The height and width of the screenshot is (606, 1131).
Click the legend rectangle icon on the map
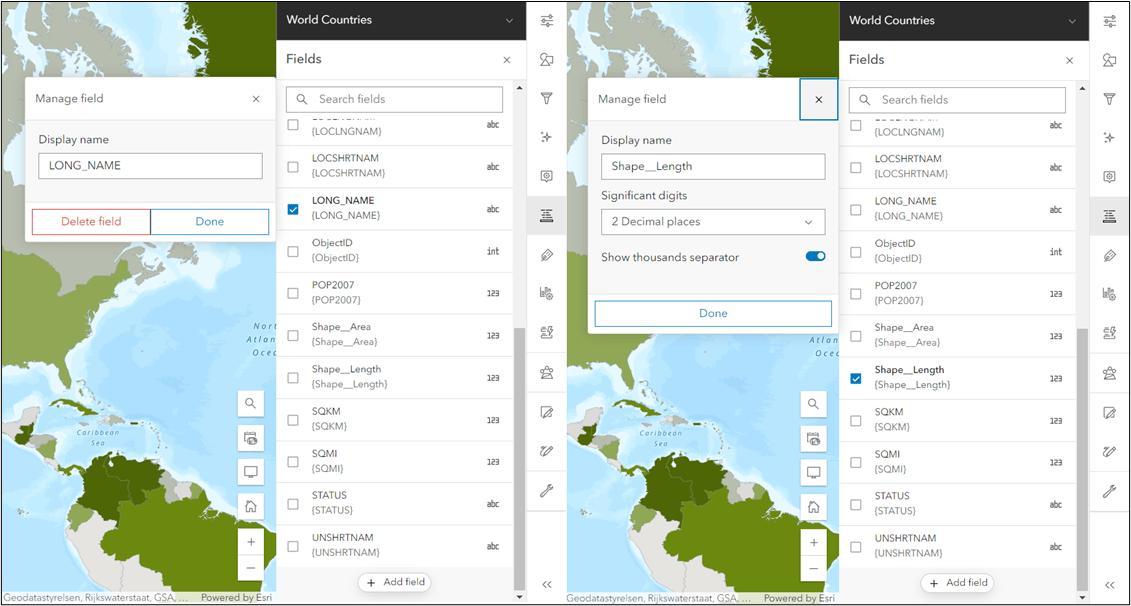[x=251, y=472]
